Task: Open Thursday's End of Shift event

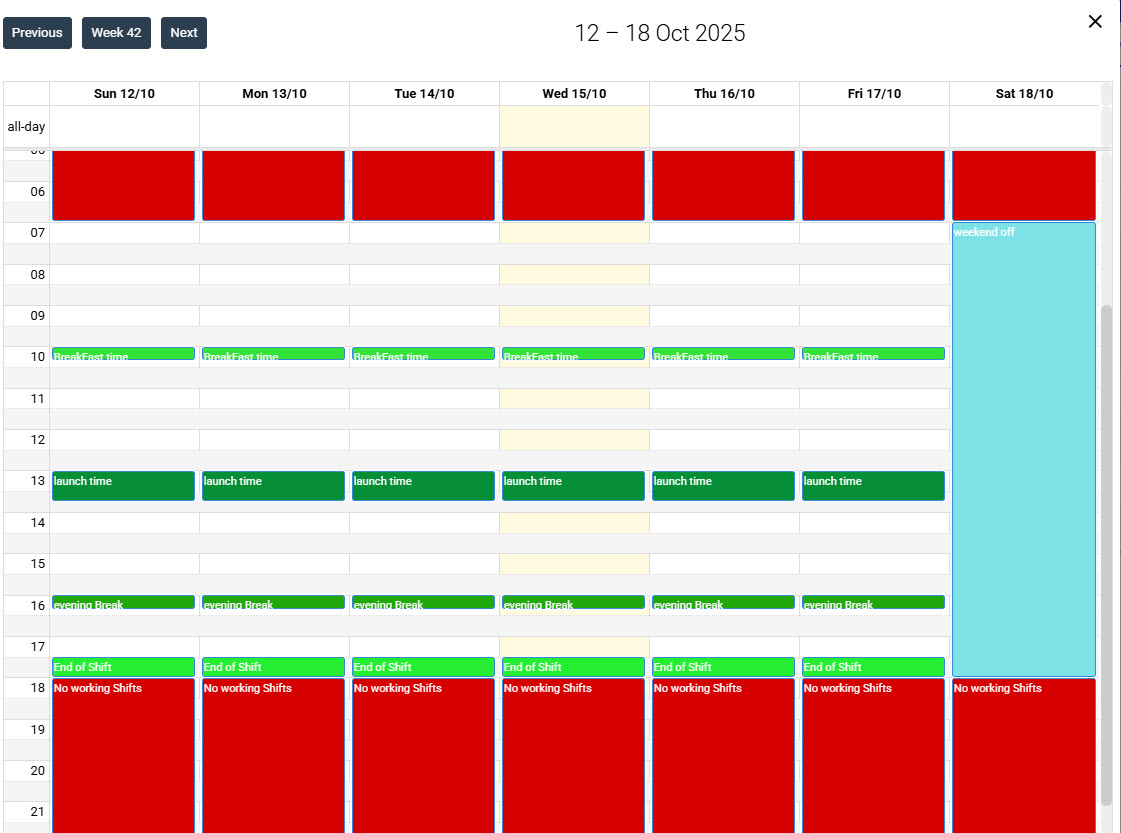Action: coord(723,666)
